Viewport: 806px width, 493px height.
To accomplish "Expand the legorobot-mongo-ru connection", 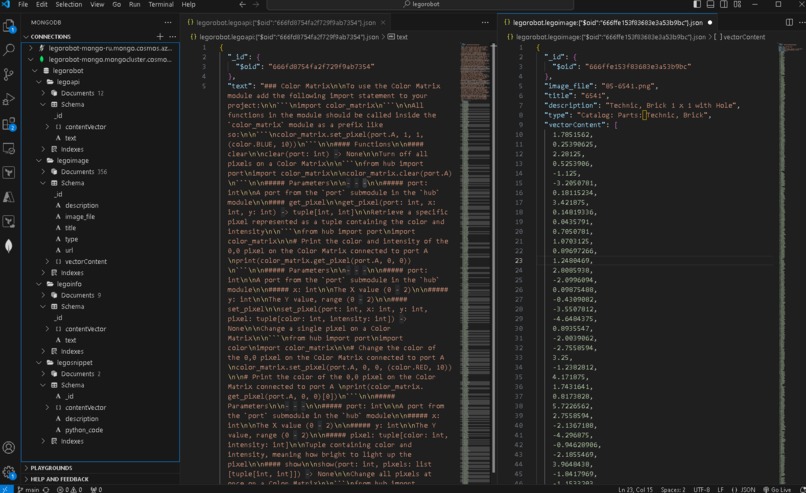I will click(31, 48).
